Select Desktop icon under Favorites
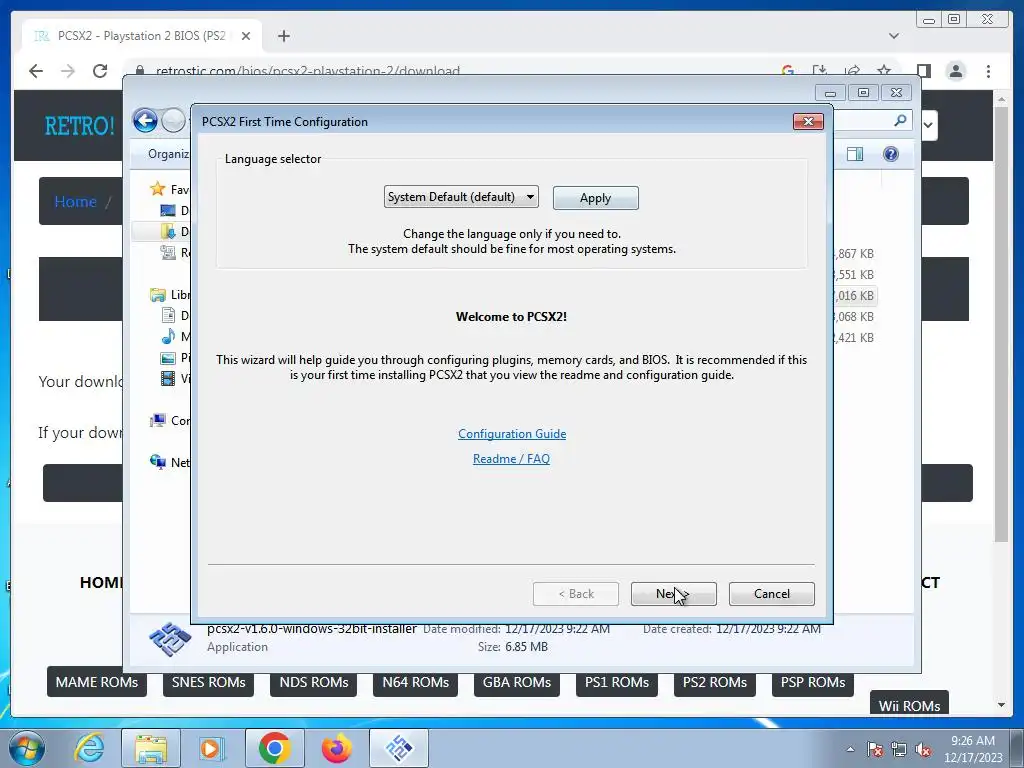The width and height of the screenshot is (1024, 768). pyautogui.click(x=168, y=210)
